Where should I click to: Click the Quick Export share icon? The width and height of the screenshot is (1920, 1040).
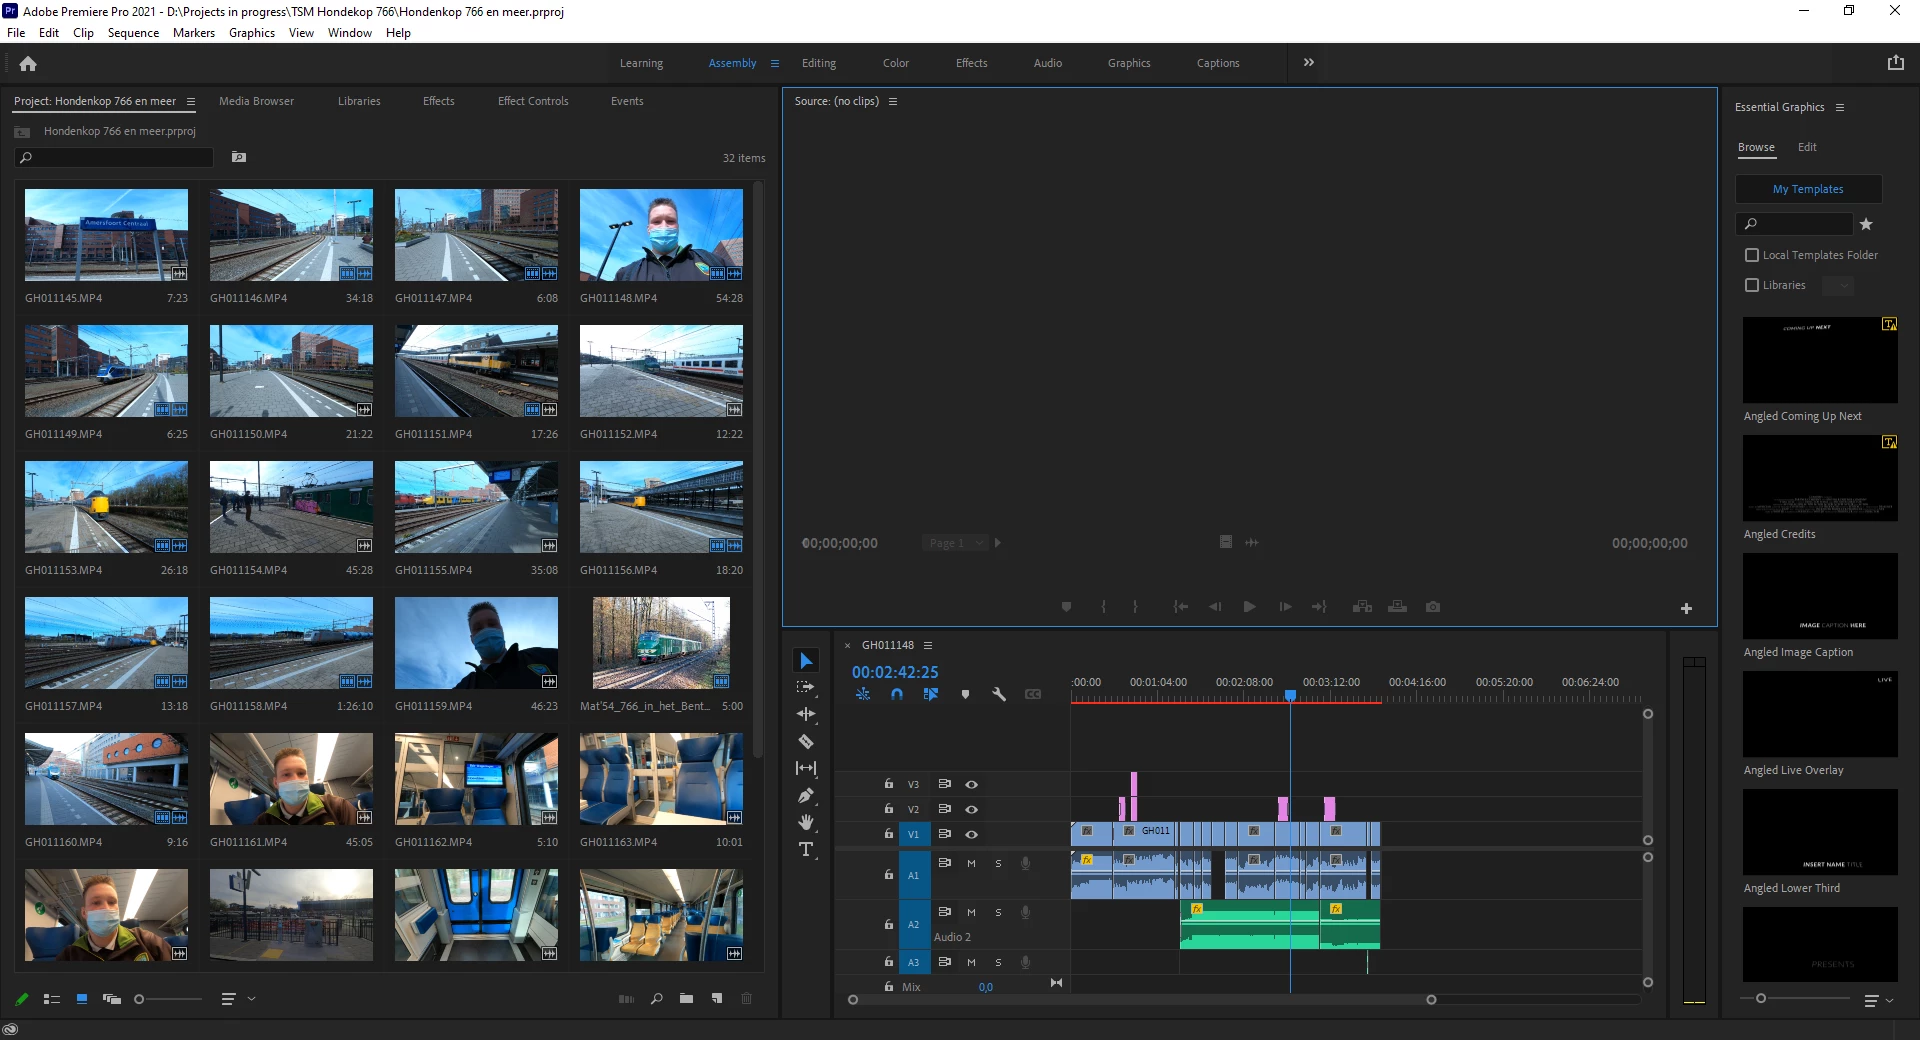tap(1896, 63)
